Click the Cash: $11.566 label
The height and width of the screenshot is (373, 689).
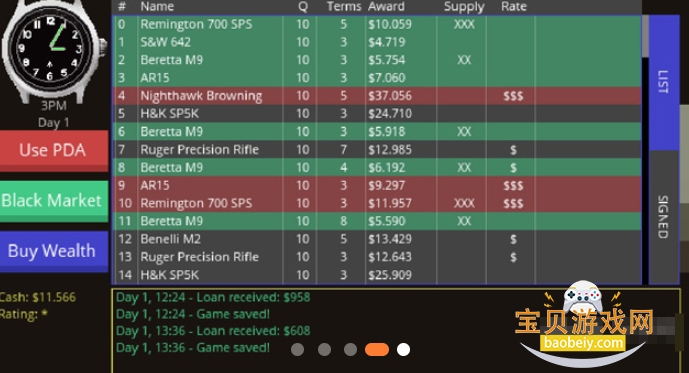click(x=38, y=297)
